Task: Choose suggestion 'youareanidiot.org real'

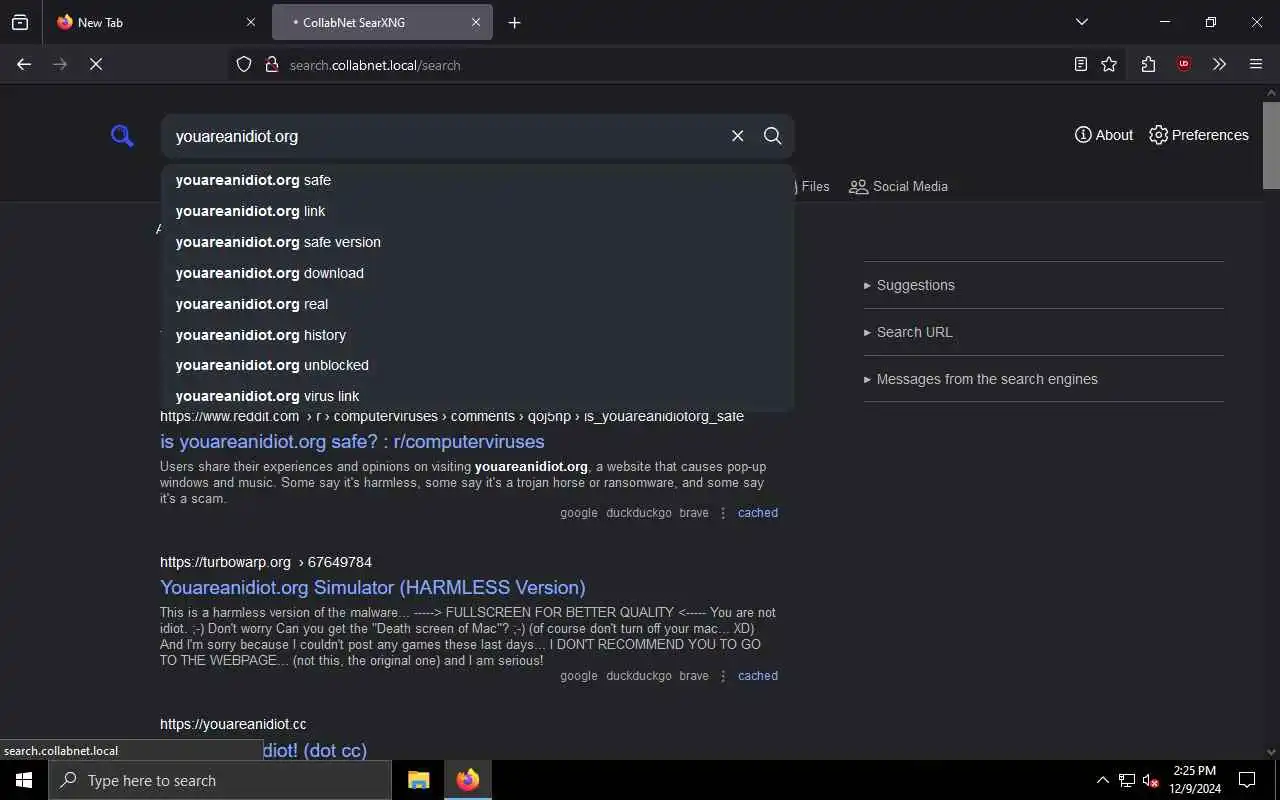Action: 478,304
